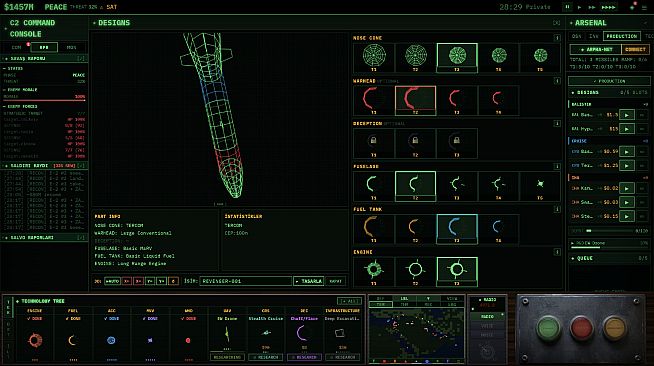Viewport: 654px width, 366px height.
Task: Choose the T4 fuselage part
Action: (x=499, y=186)
